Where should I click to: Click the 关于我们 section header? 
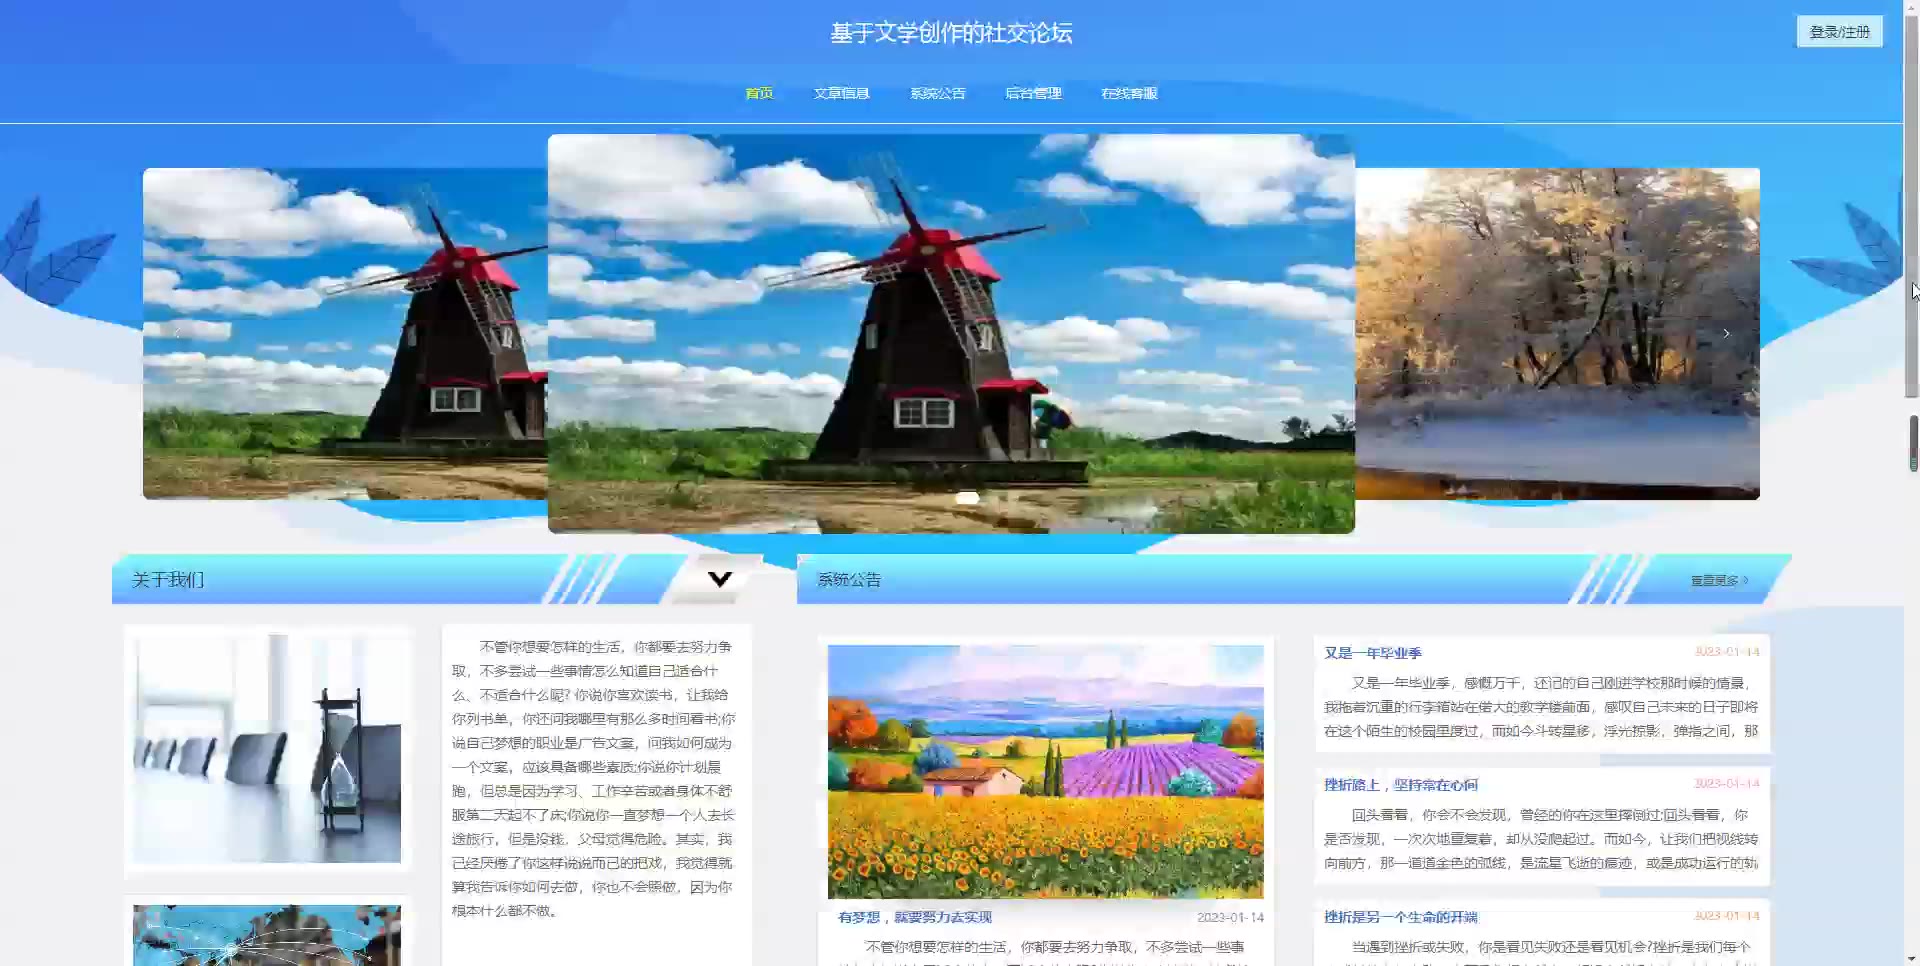tap(168, 580)
